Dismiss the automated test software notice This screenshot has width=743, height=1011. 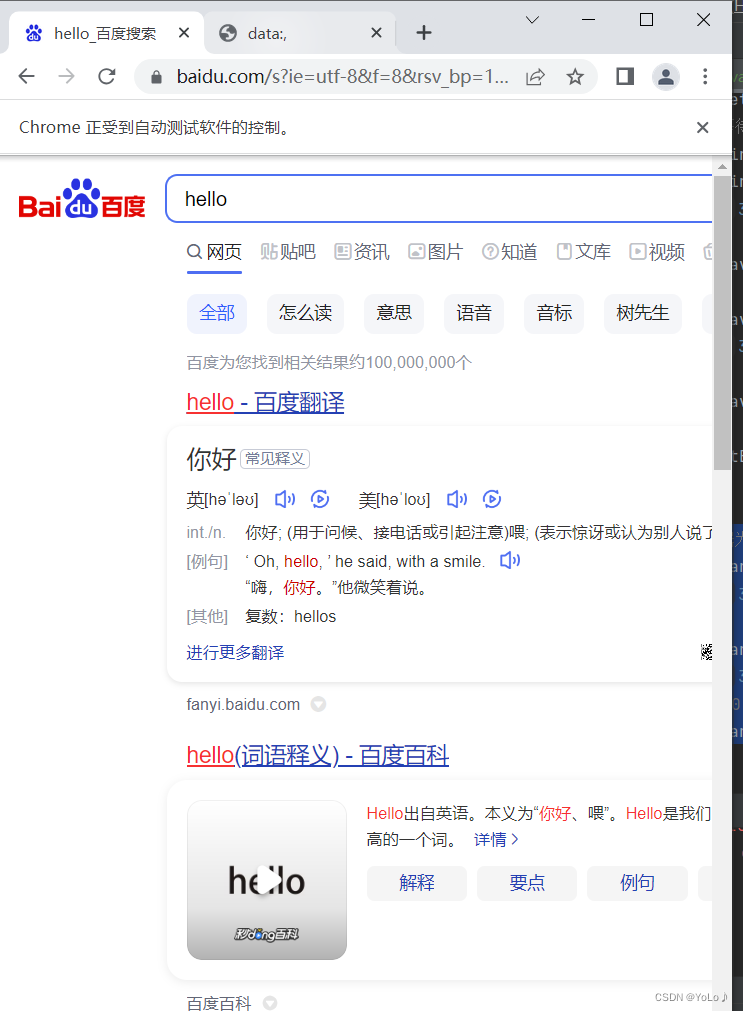[x=702, y=128]
